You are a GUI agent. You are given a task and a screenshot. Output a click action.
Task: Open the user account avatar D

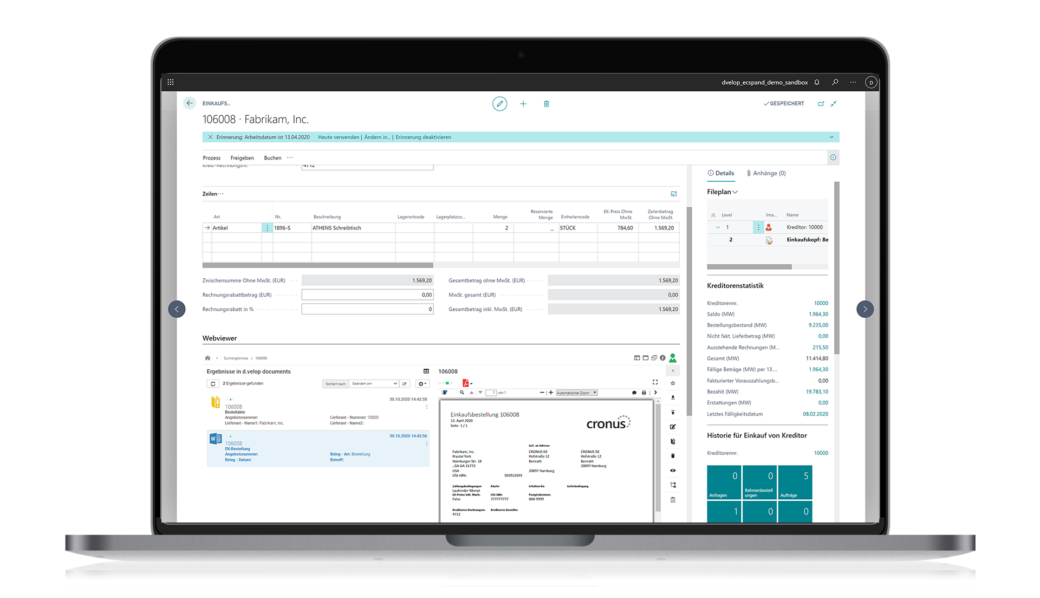point(871,82)
